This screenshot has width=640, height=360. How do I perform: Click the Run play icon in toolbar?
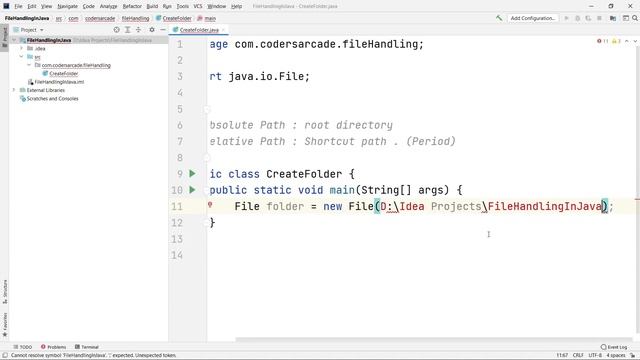click(x=567, y=18)
